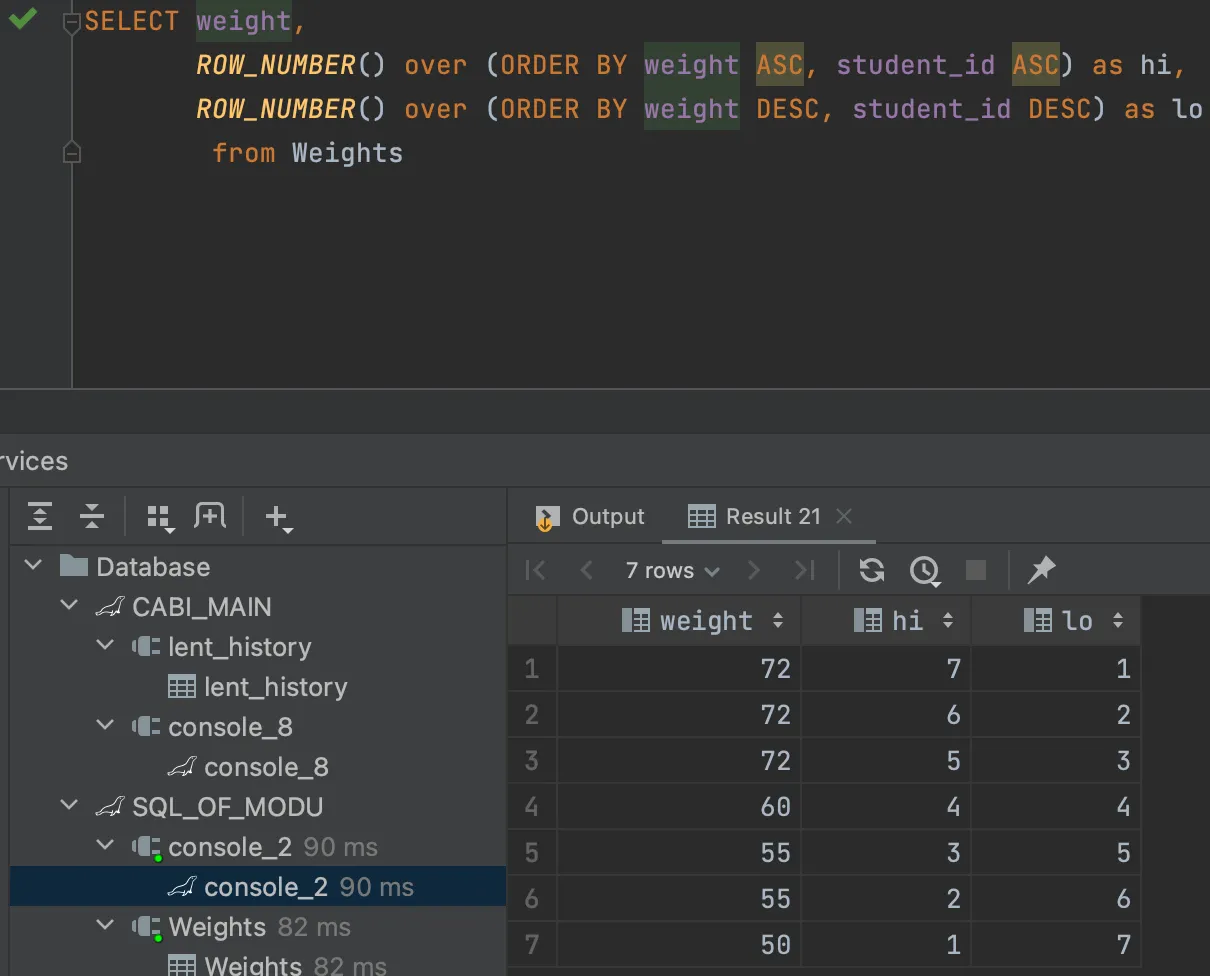Click weight cell 60 in row 4
This screenshot has height=976, width=1210.
tap(678, 806)
